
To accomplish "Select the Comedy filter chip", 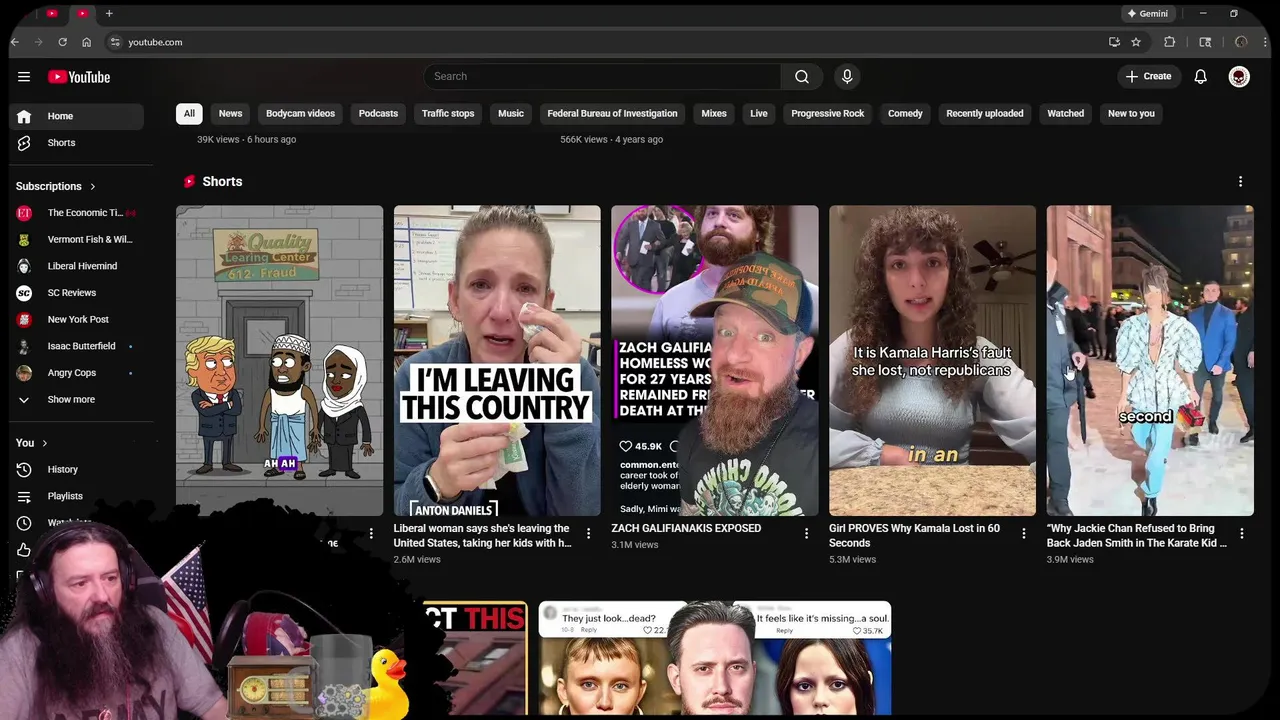I will pyautogui.click(x=905, y=114).
